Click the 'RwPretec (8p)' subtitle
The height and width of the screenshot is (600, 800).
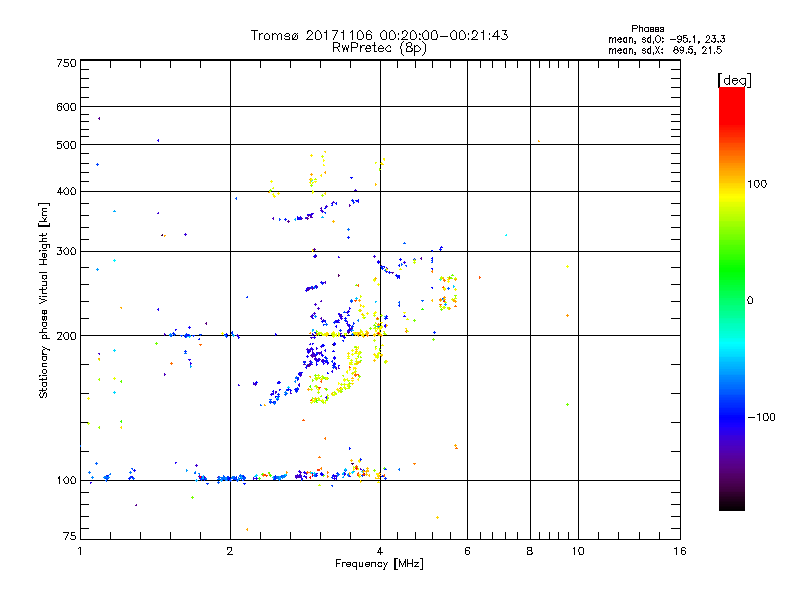379,48
